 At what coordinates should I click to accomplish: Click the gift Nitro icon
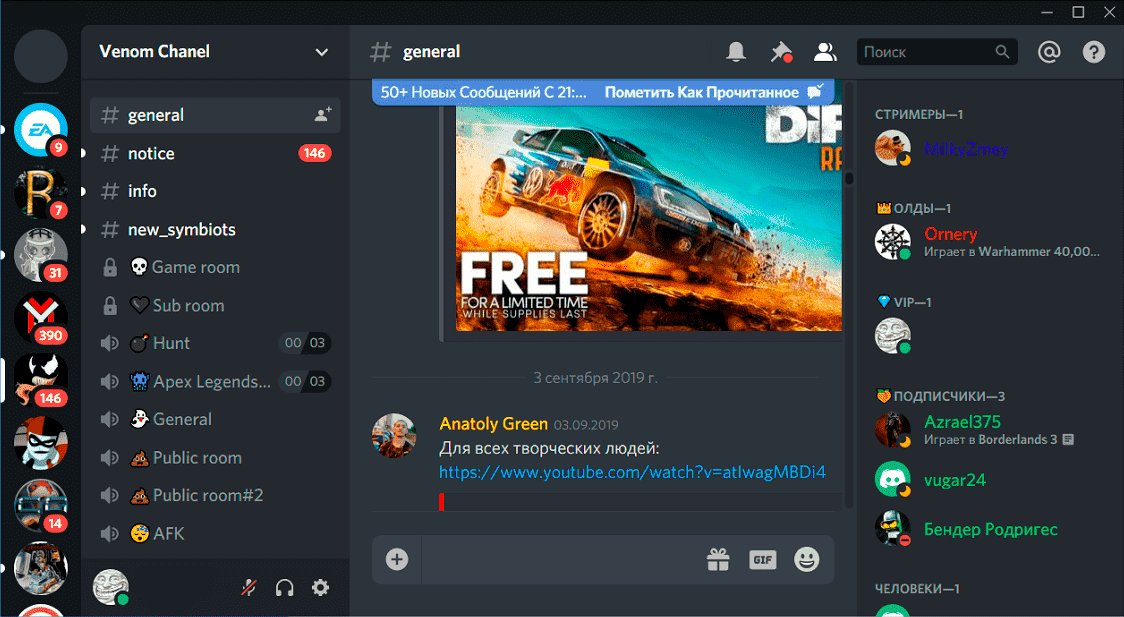(x=718, y=560)
